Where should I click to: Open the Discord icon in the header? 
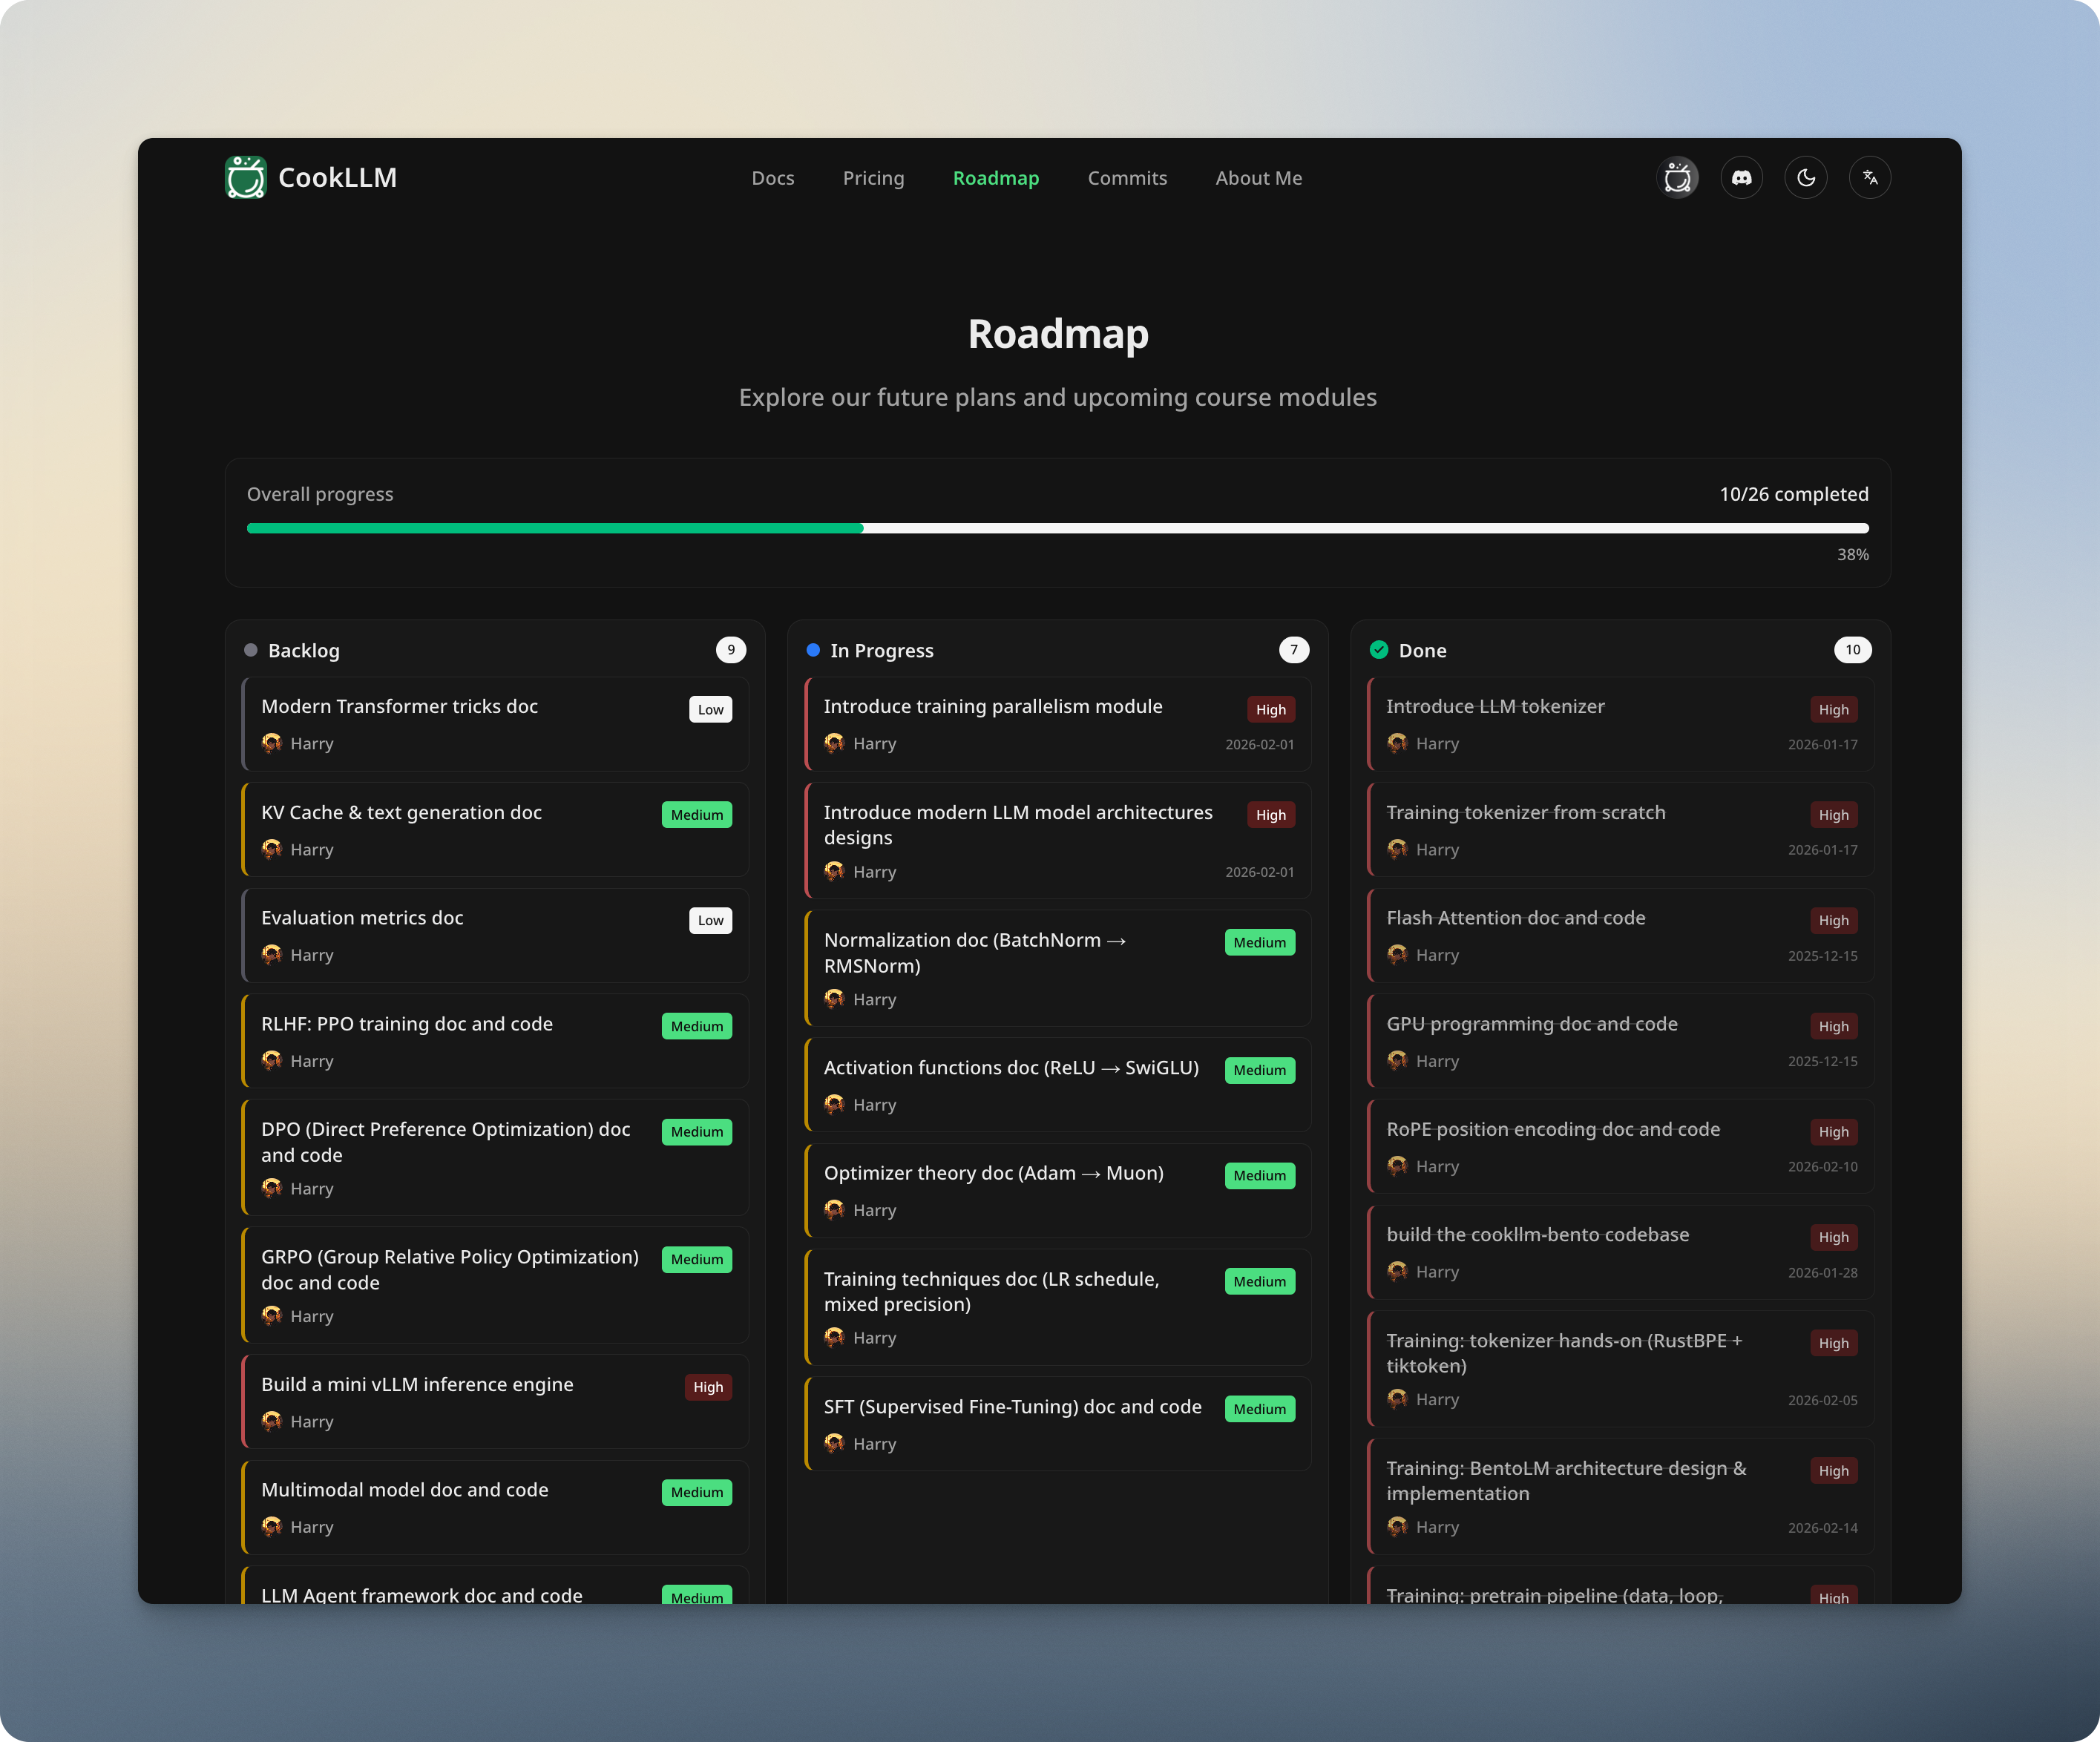pyautogui.click(x=1741, y=177)
